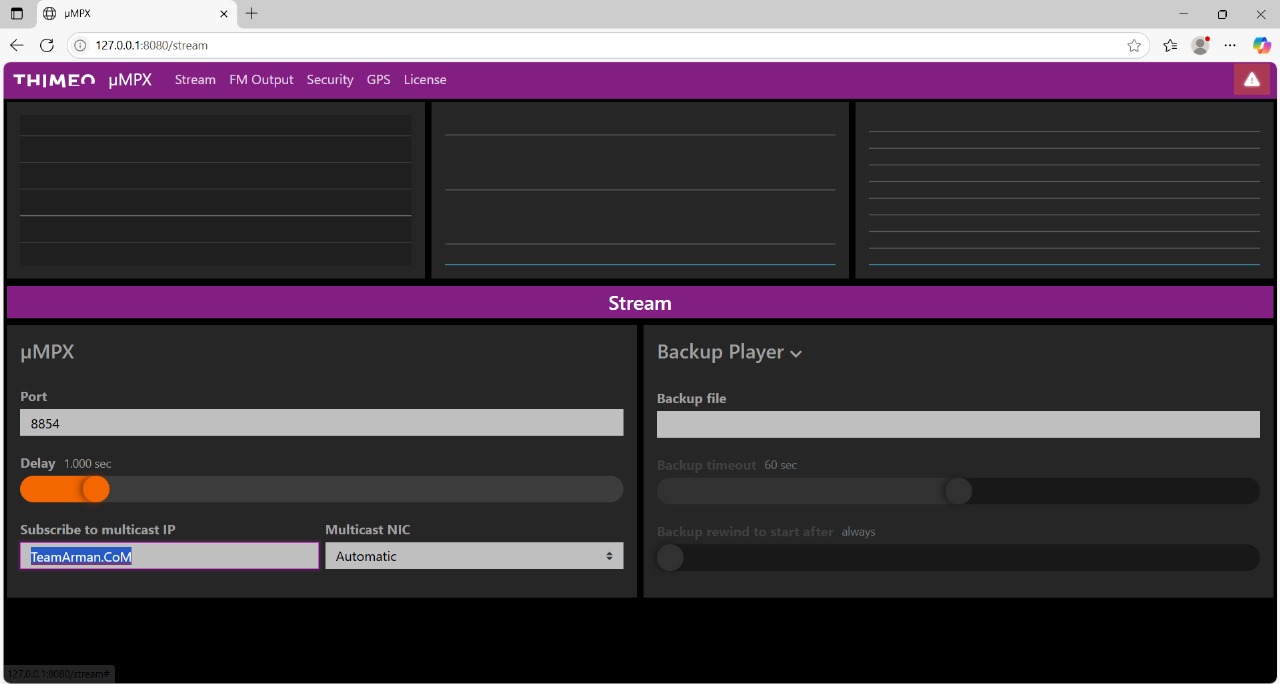Open the Multicast NIC dropdown
This screenshot has height=684, width=1280.
(x=474, y=556)
